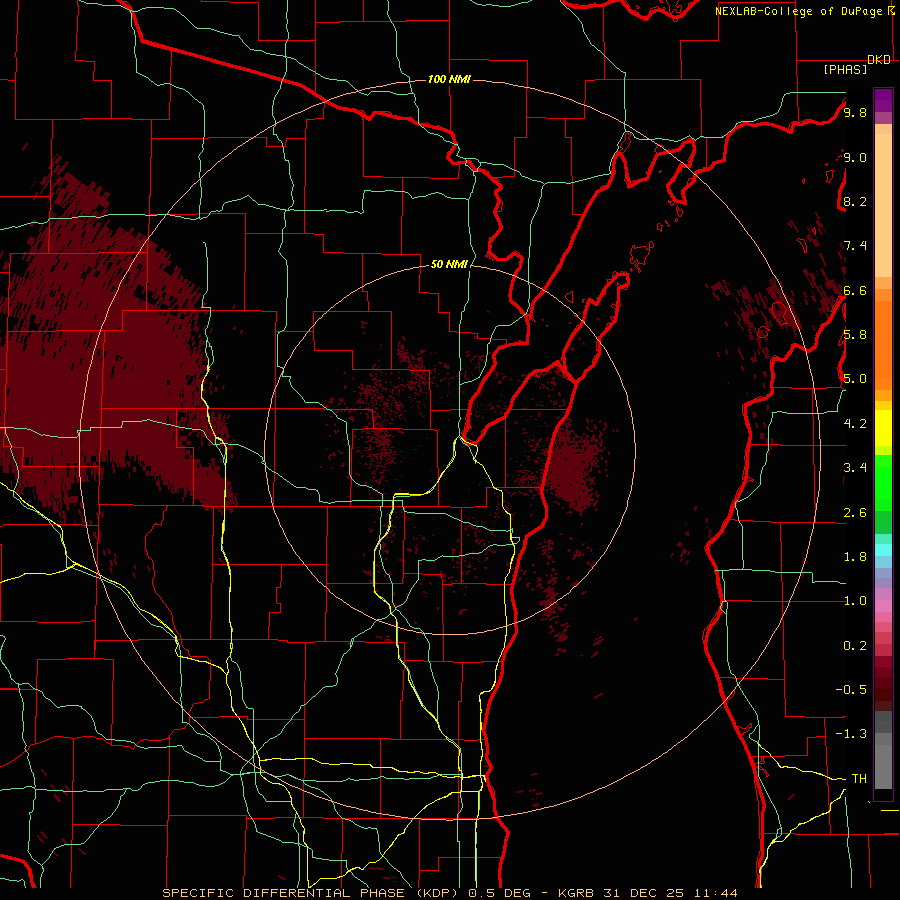Image resolution: width=900 pixels, height=900 pixels.
Task: Click the 5.8 color scale value
Action: coord(855,335)
